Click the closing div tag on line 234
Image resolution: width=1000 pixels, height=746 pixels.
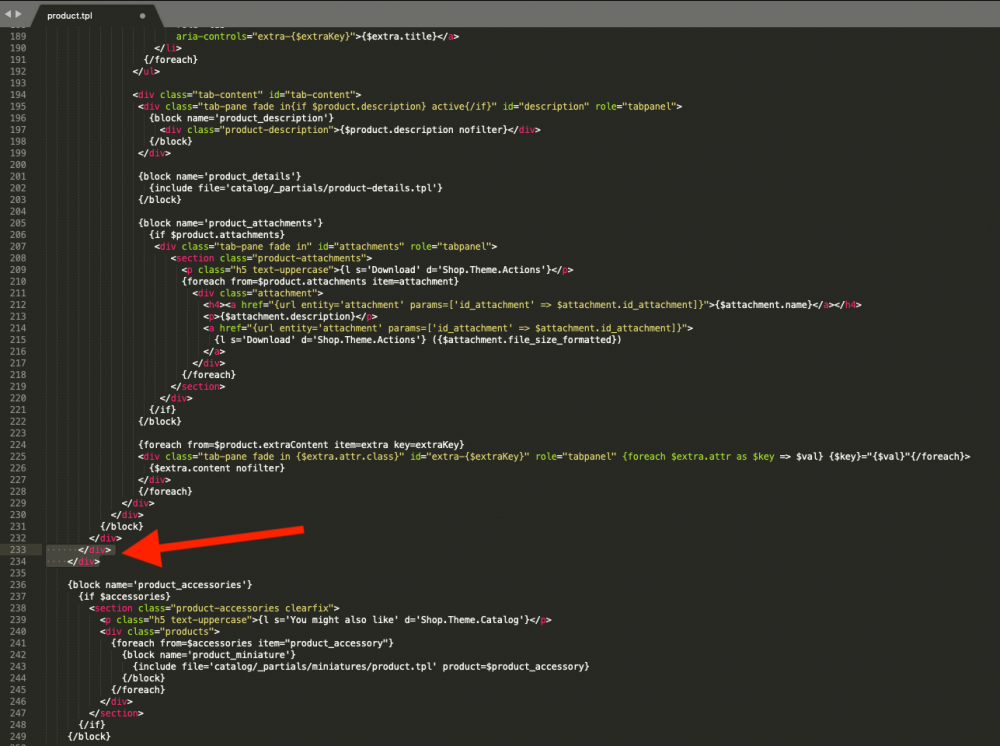pos(84,561)
